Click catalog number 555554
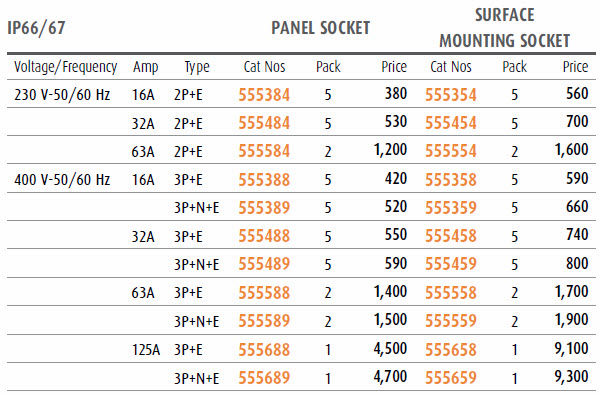 coord(451,151)
